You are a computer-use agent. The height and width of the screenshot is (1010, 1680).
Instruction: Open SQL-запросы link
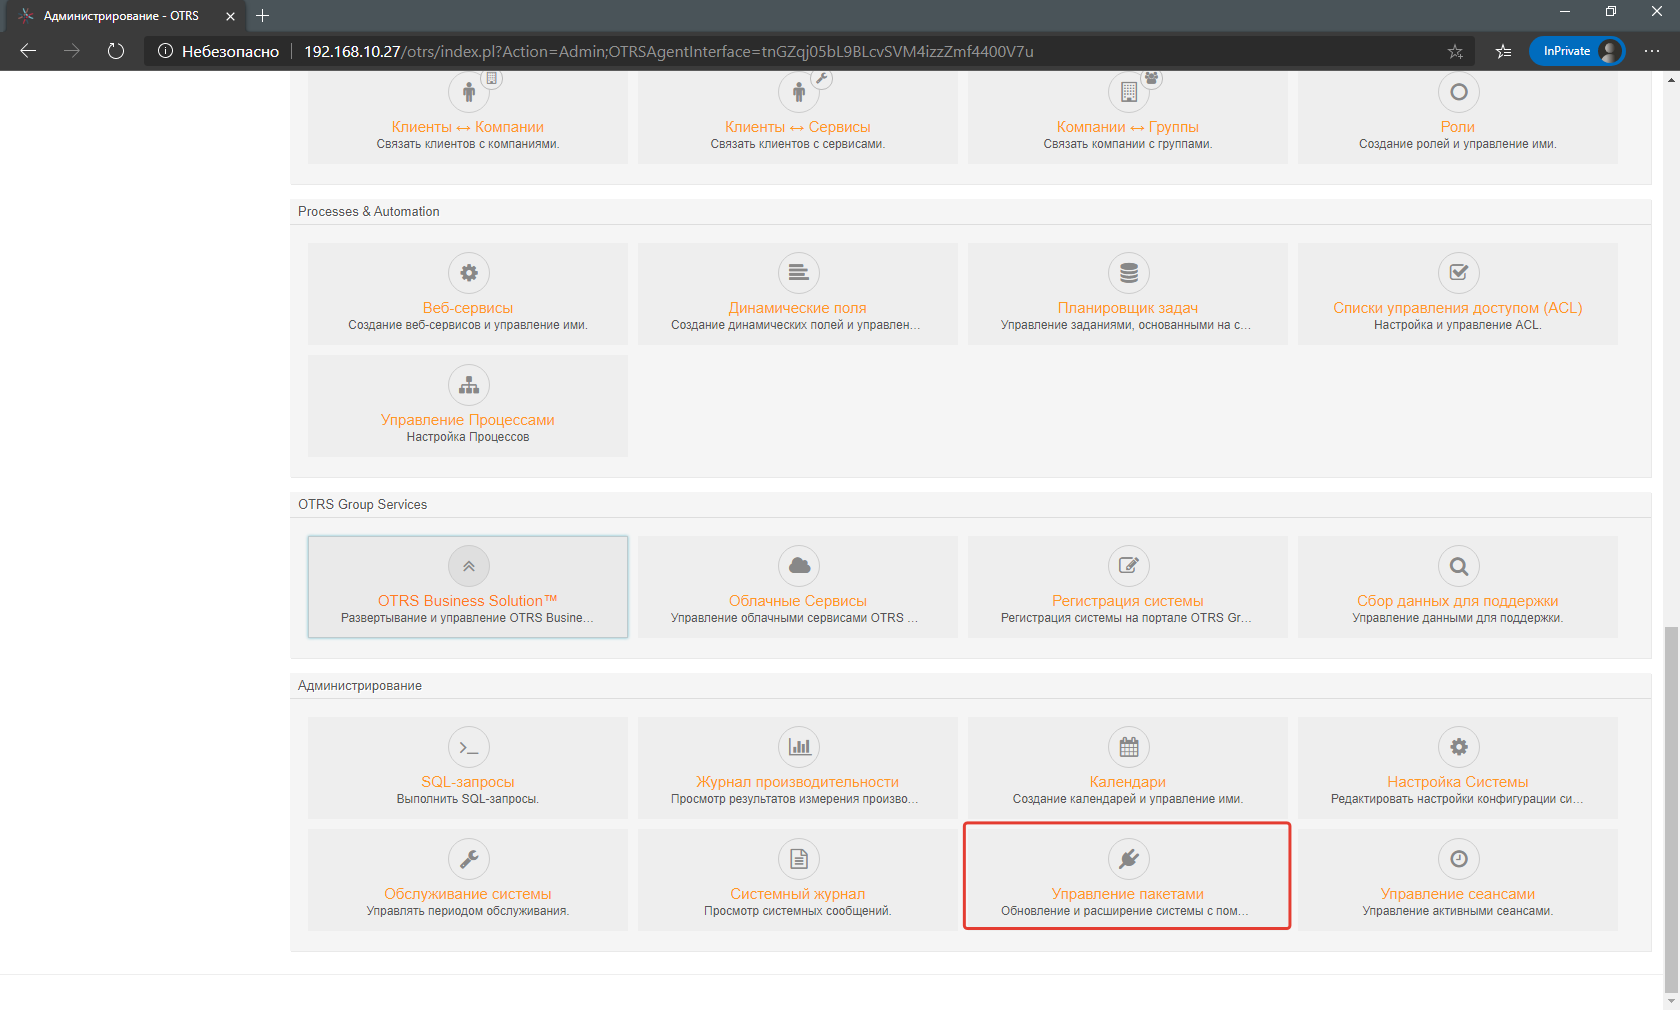(468, 782)
